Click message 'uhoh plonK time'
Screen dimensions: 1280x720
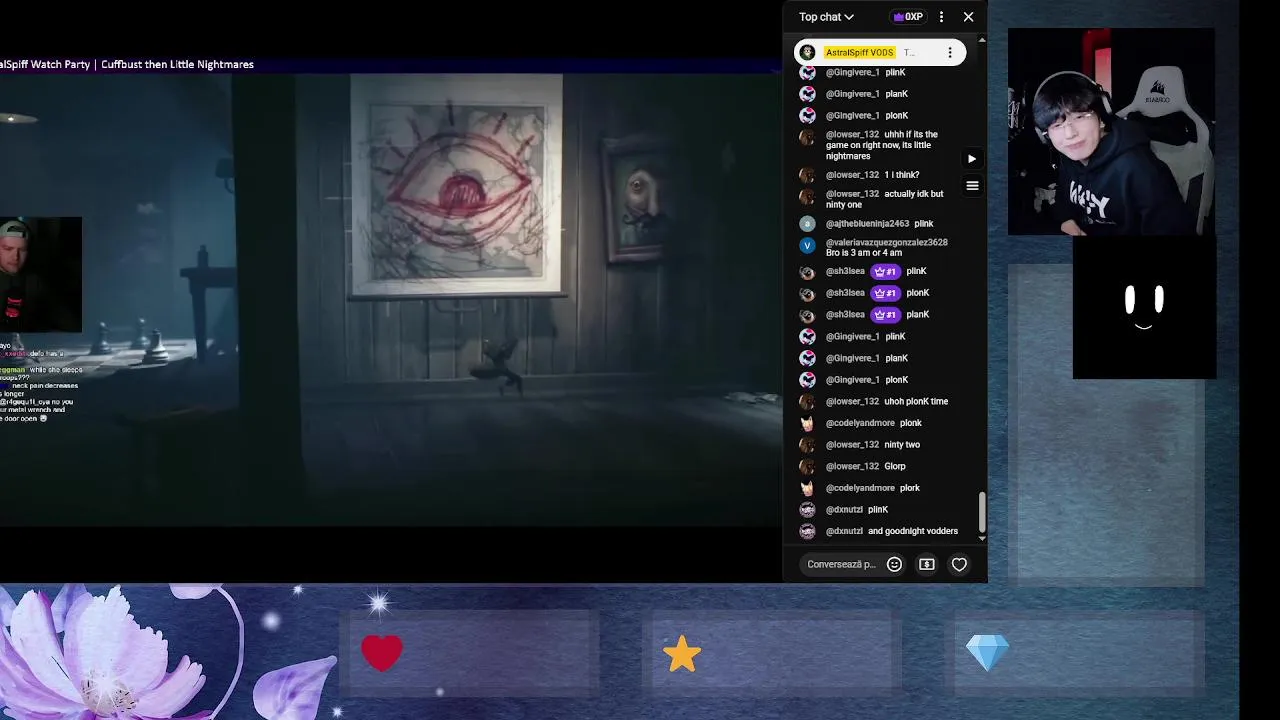[x=916, y=402]
